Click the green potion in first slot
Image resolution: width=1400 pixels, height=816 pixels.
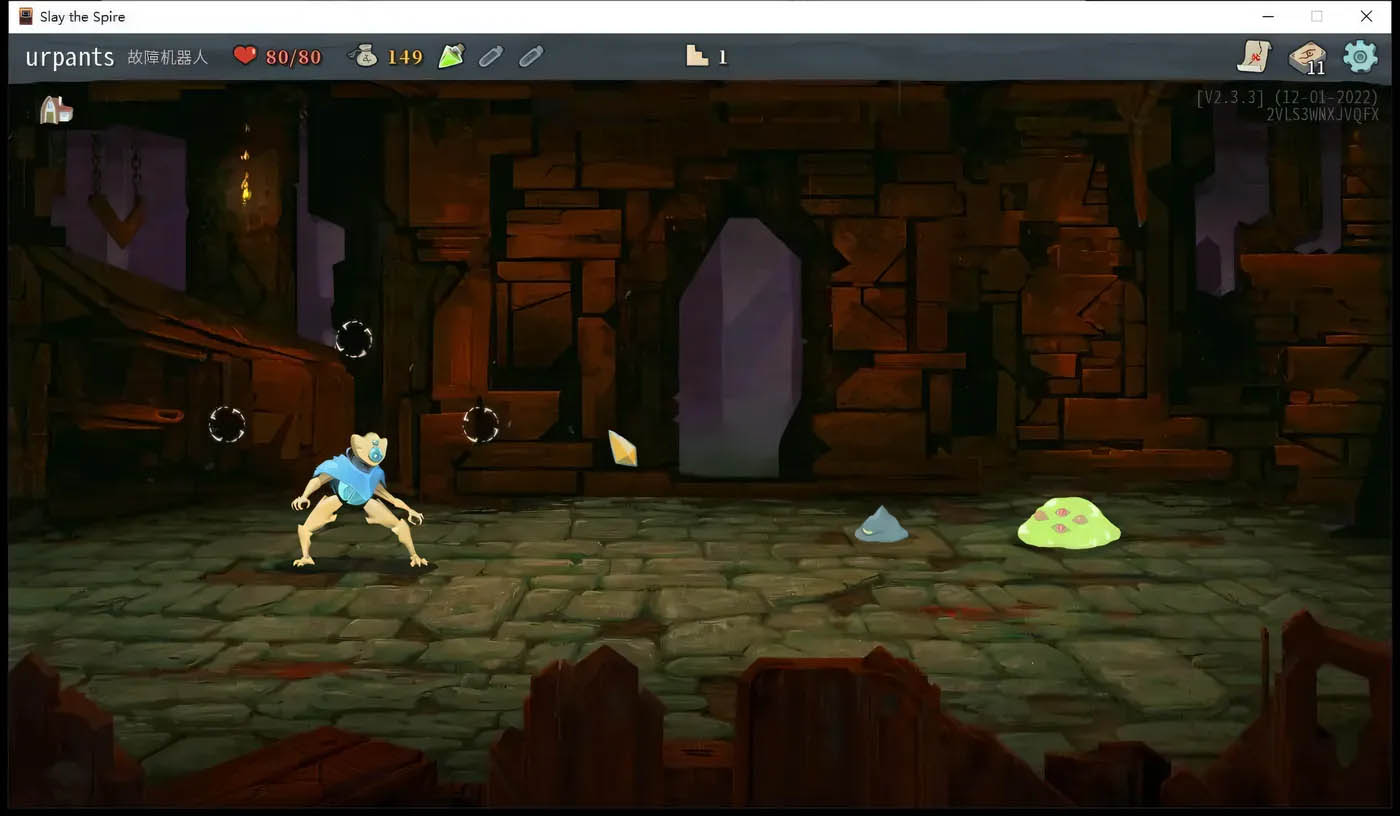click(451, 56)
